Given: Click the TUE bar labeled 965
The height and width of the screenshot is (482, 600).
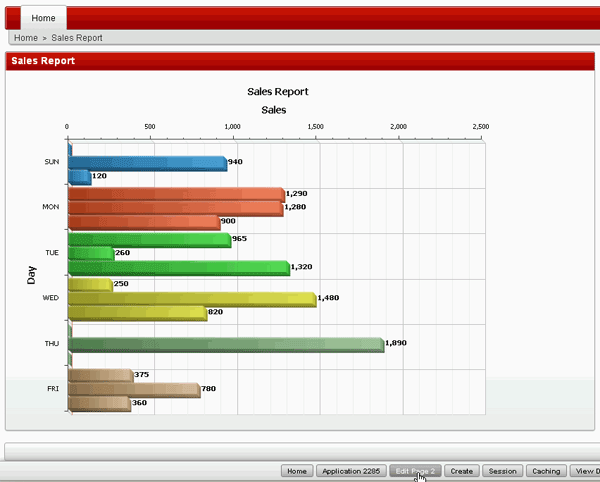Looking at the screenshot, I should (x=150, y=240).
